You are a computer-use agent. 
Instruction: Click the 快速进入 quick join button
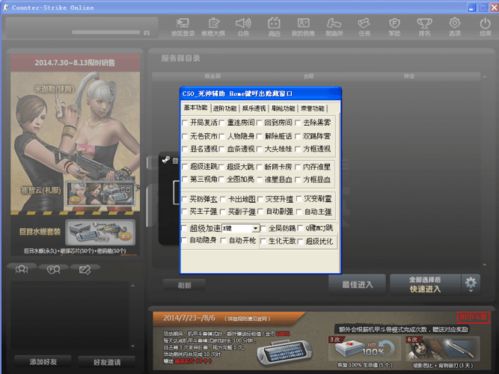[425, 284]
